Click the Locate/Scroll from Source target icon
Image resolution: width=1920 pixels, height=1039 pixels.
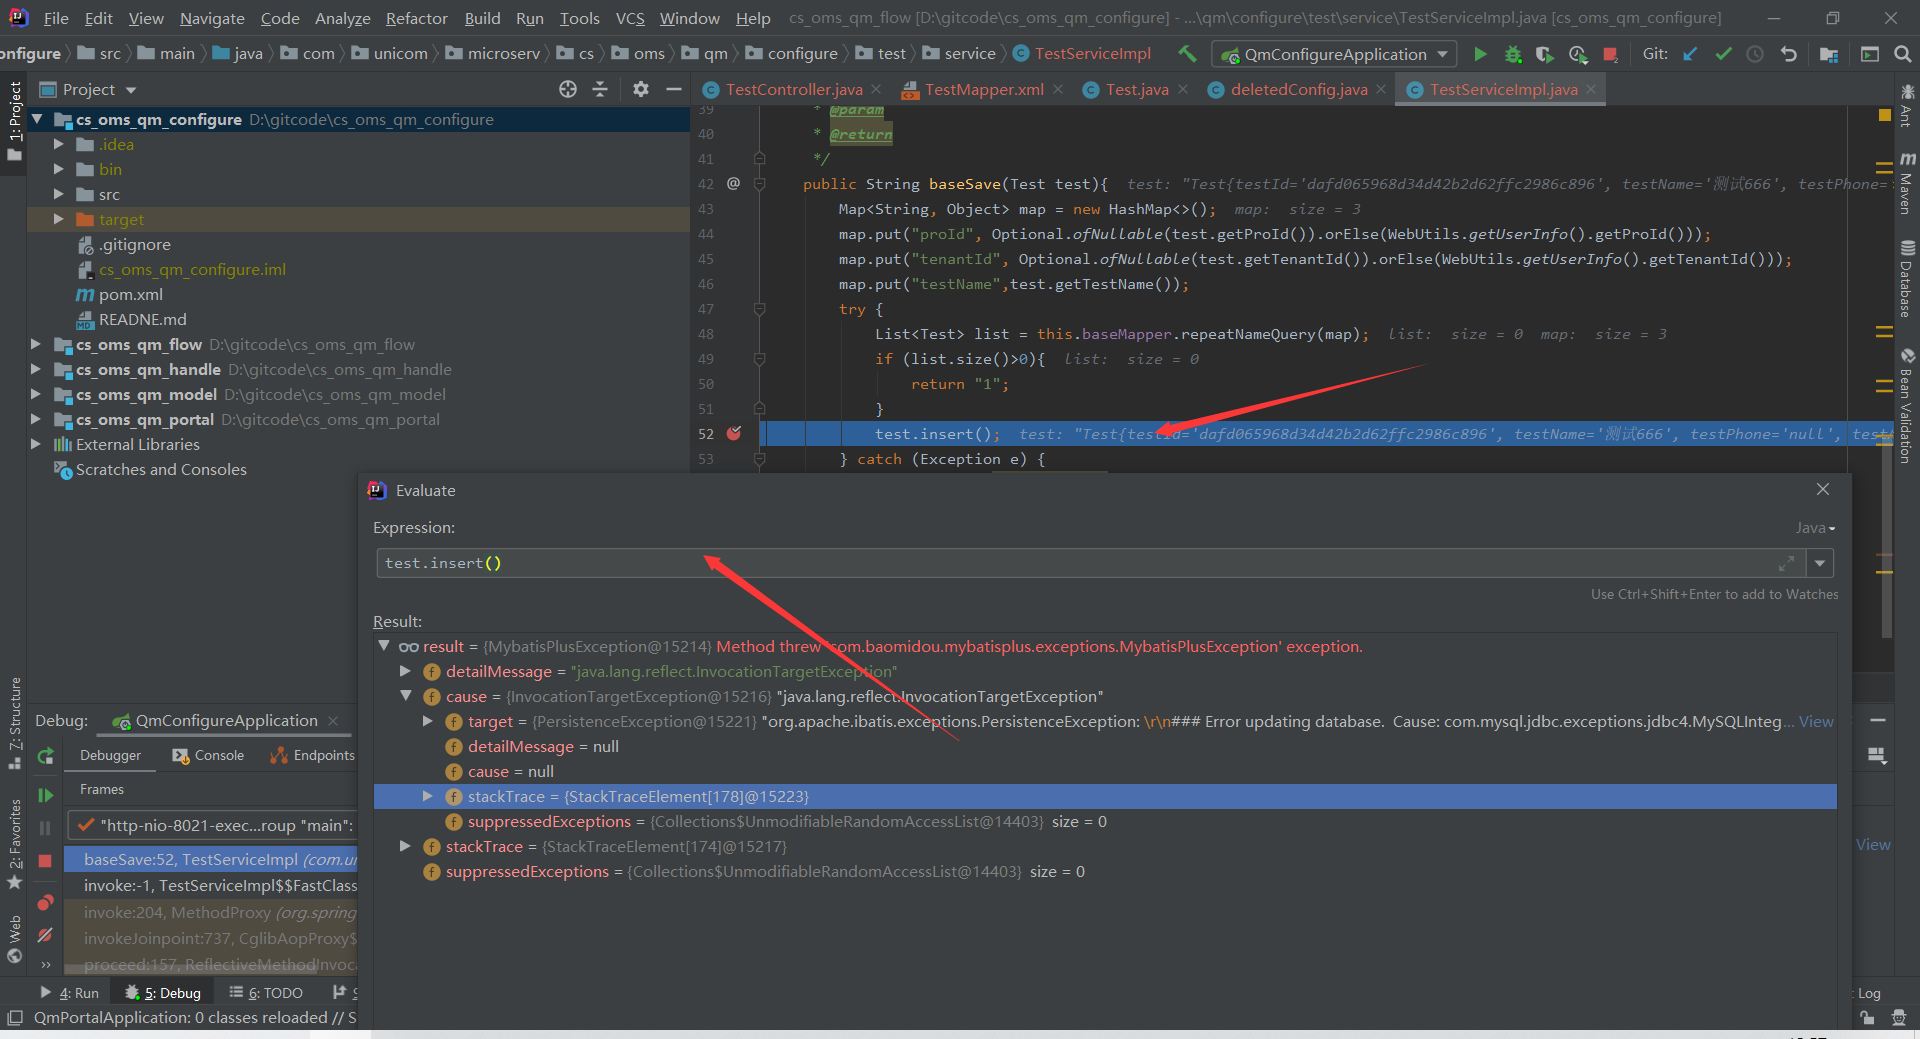(568, 89)
